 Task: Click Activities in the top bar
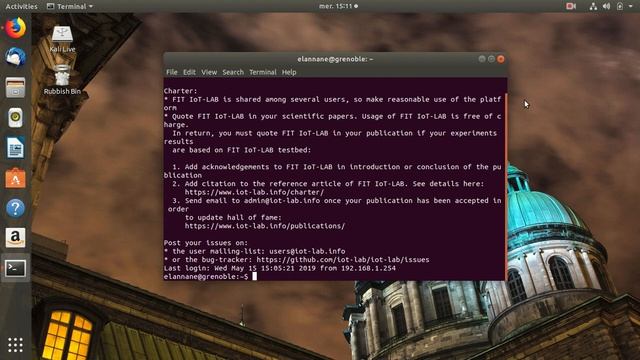click(21, 6)
